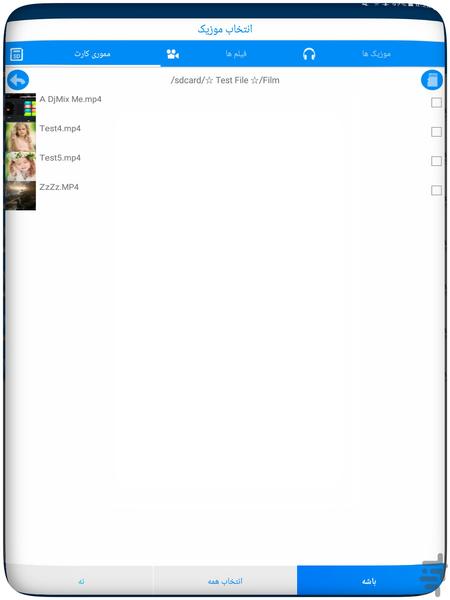Tap the select all button (انتخاب همه)
Screen dimensions: 450x600
[225, 581]
